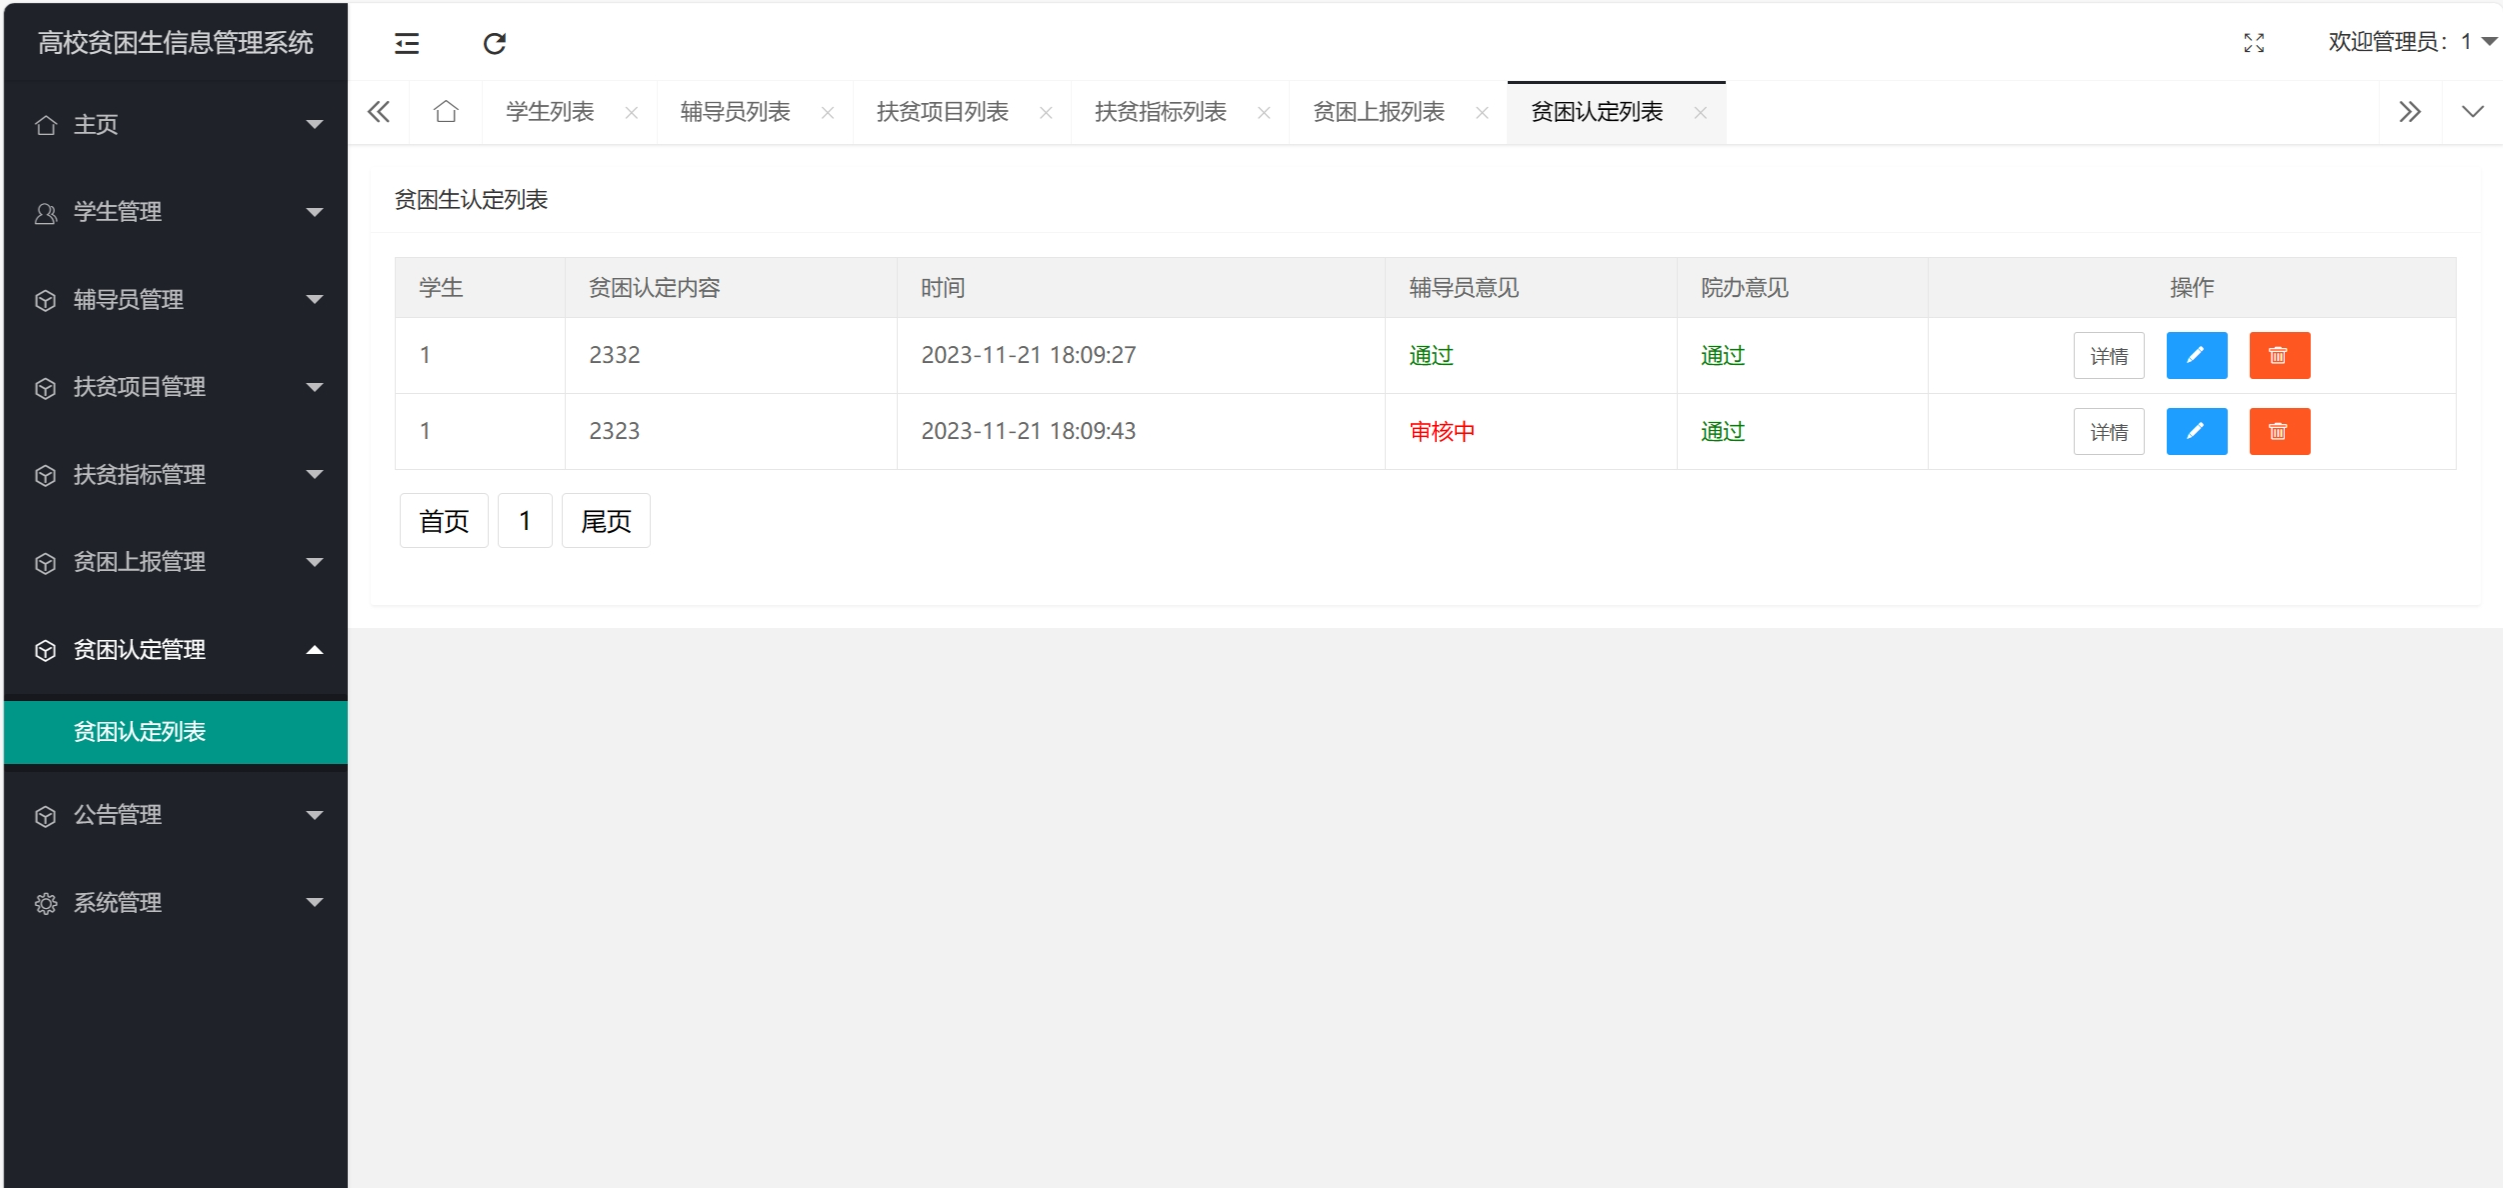This screenshot has width=2503, height=1188.
Task: Go to 尾页 in pagination
Action: click(606, 521)
